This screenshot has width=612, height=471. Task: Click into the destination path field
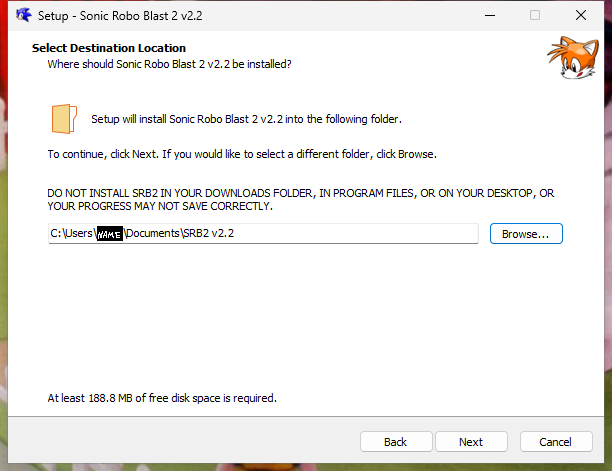[x=263, y=233]
